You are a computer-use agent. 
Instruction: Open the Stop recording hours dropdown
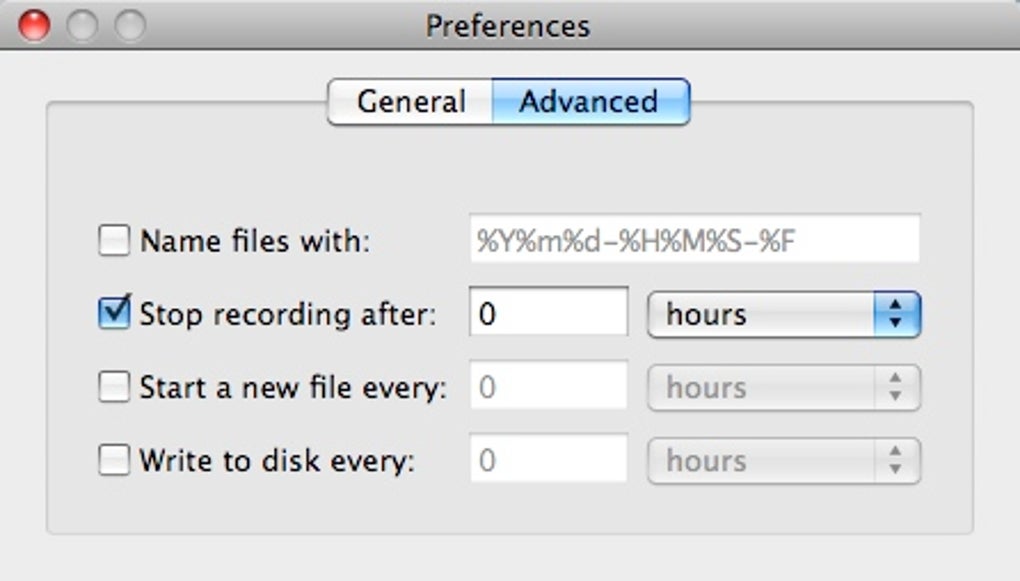(x=783, y=314)
